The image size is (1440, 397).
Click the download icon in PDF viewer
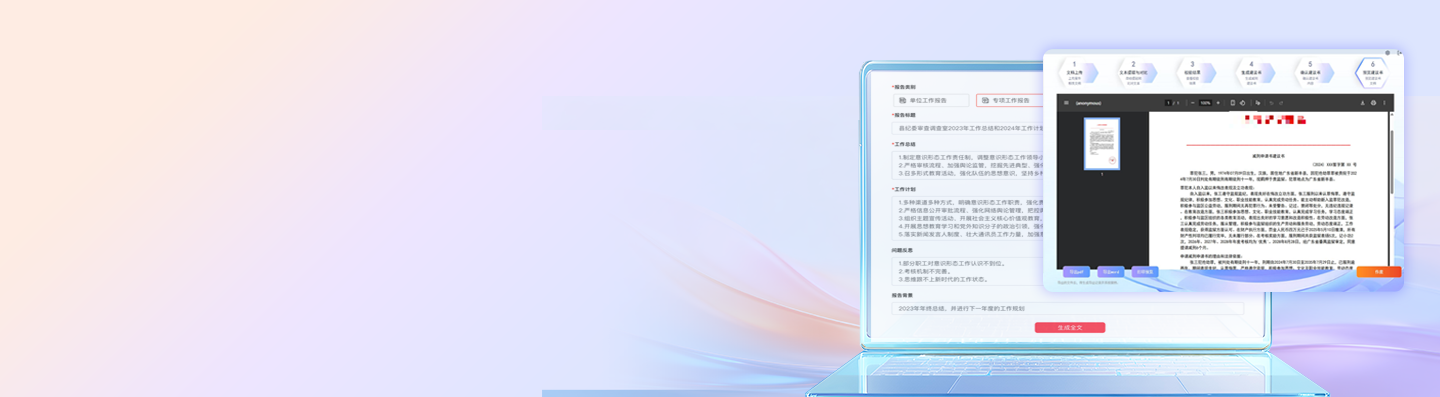pyautogui.click(x=1362, y=103)
